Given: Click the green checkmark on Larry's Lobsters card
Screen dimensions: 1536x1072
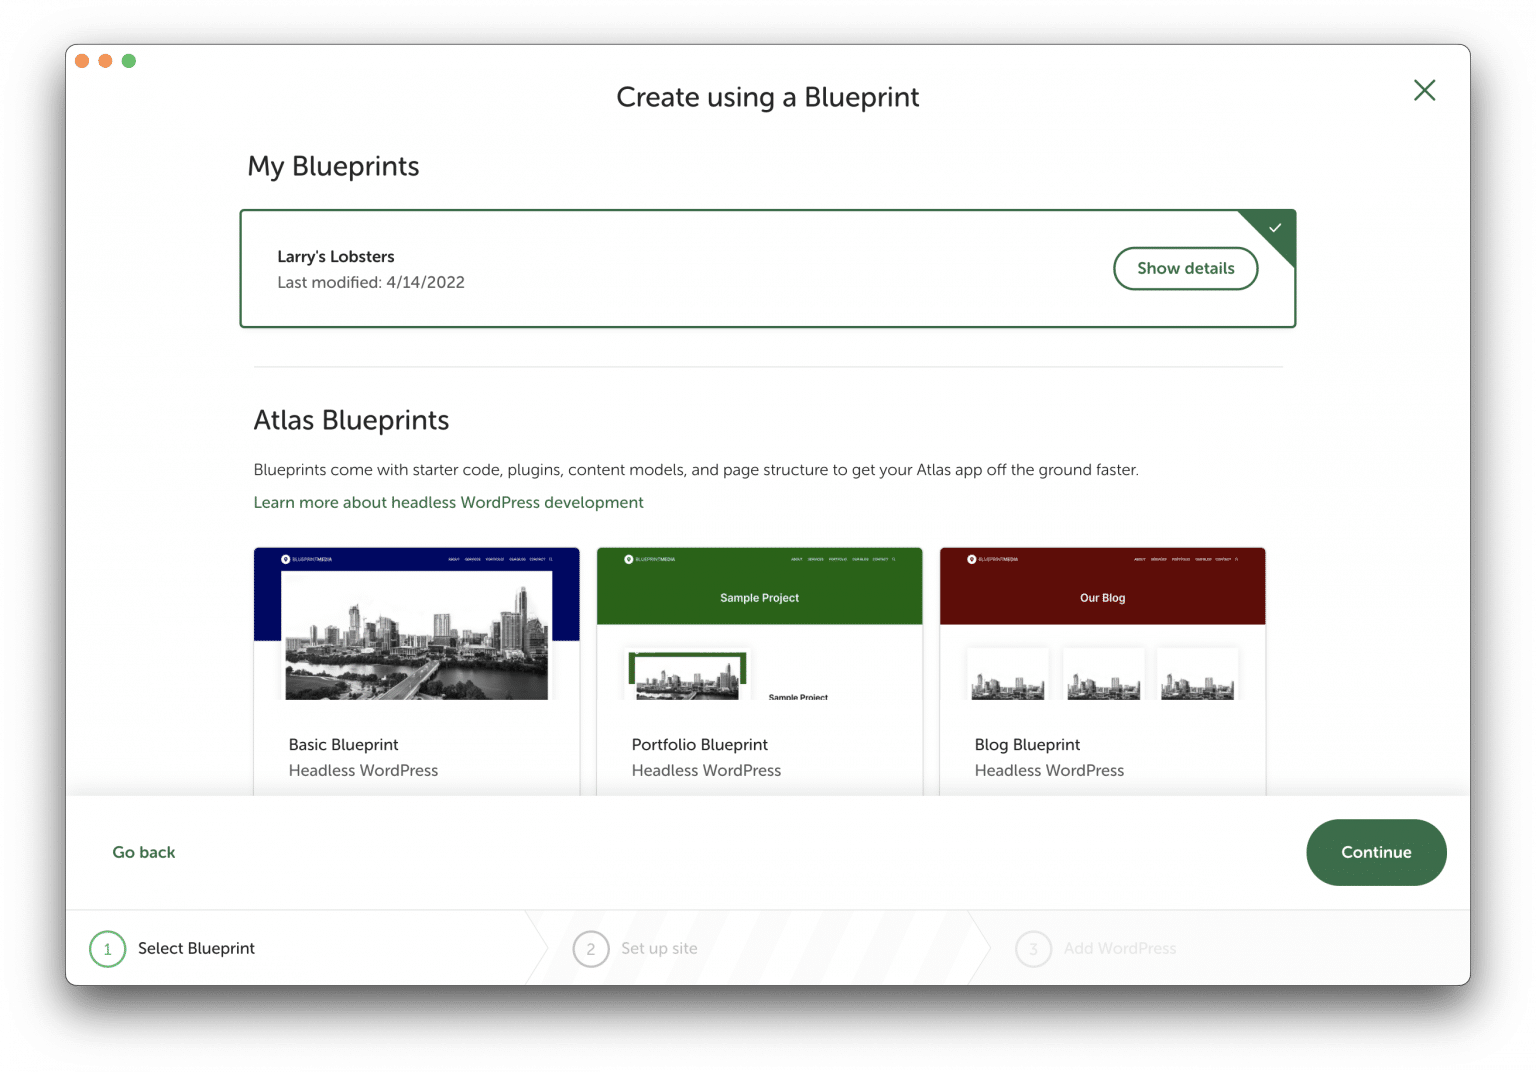Looking at the screenshot, I should [x=1275, y=228].
